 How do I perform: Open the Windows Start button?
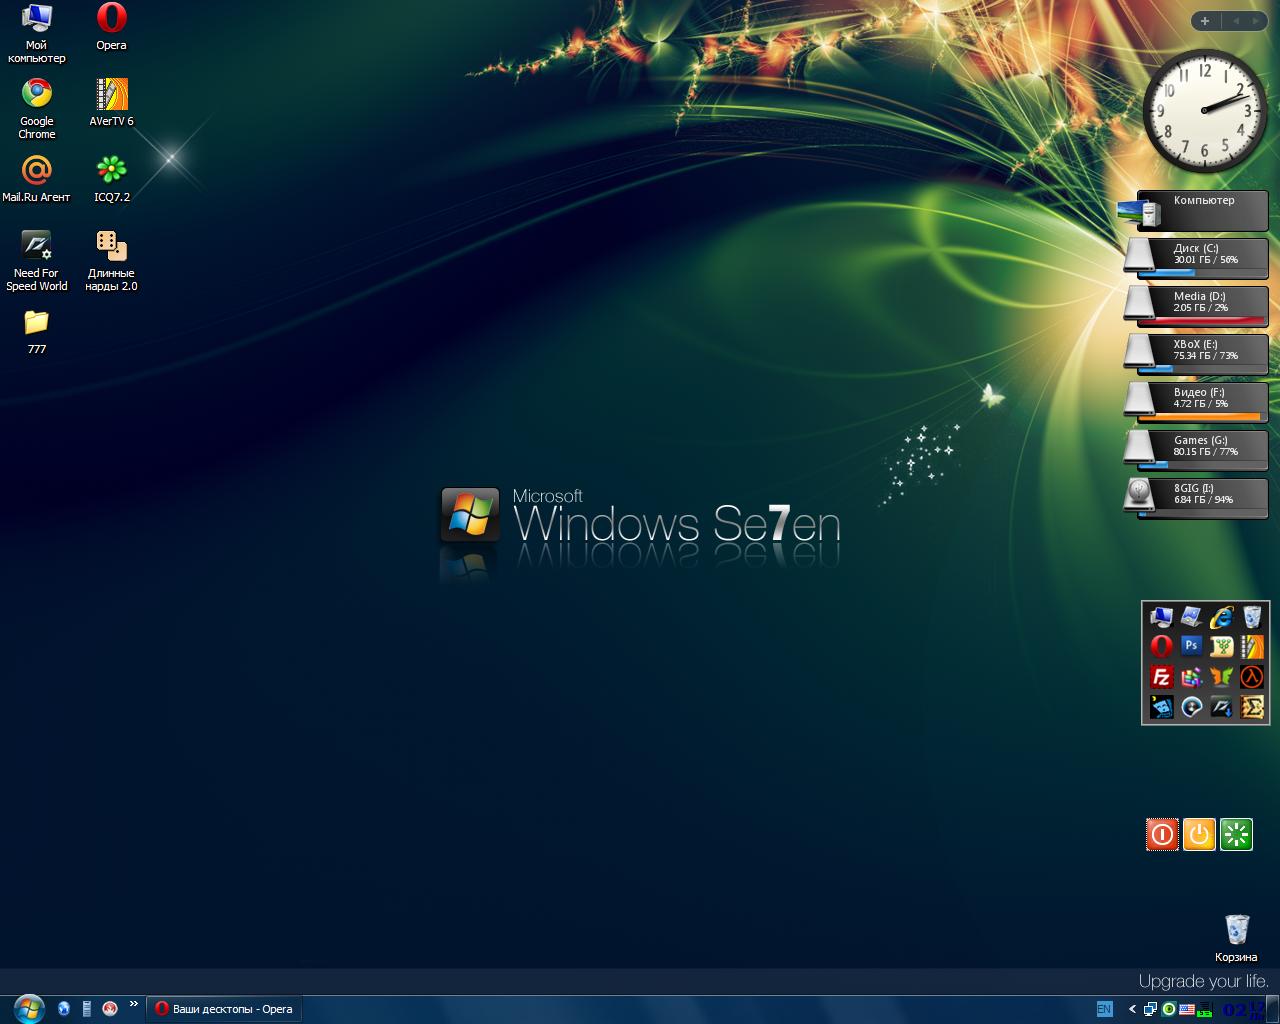click(x=27, y=1008)
